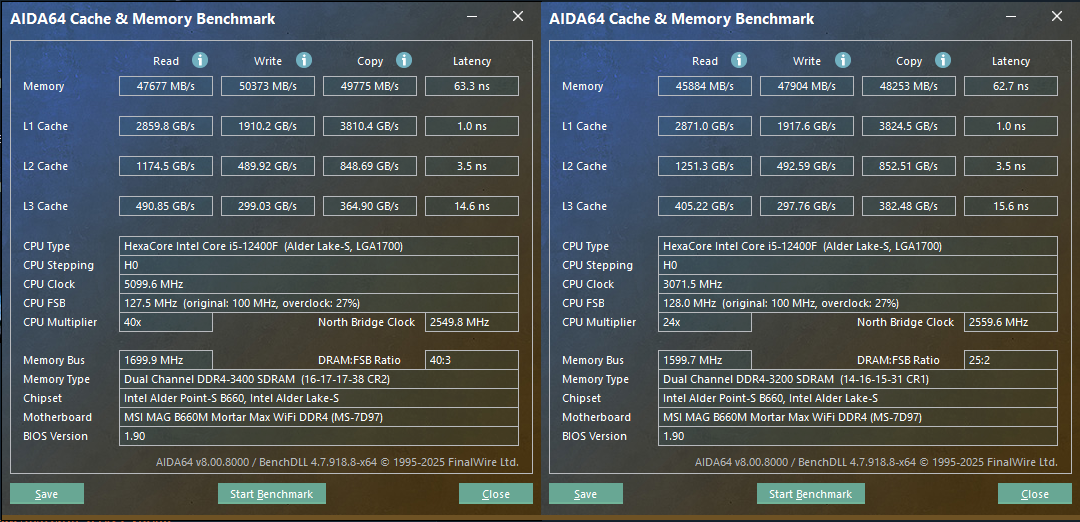Click L3 copy value 382.48 GB/s
This screenshot has height=522, width=1080.
[x=909, y=206]
